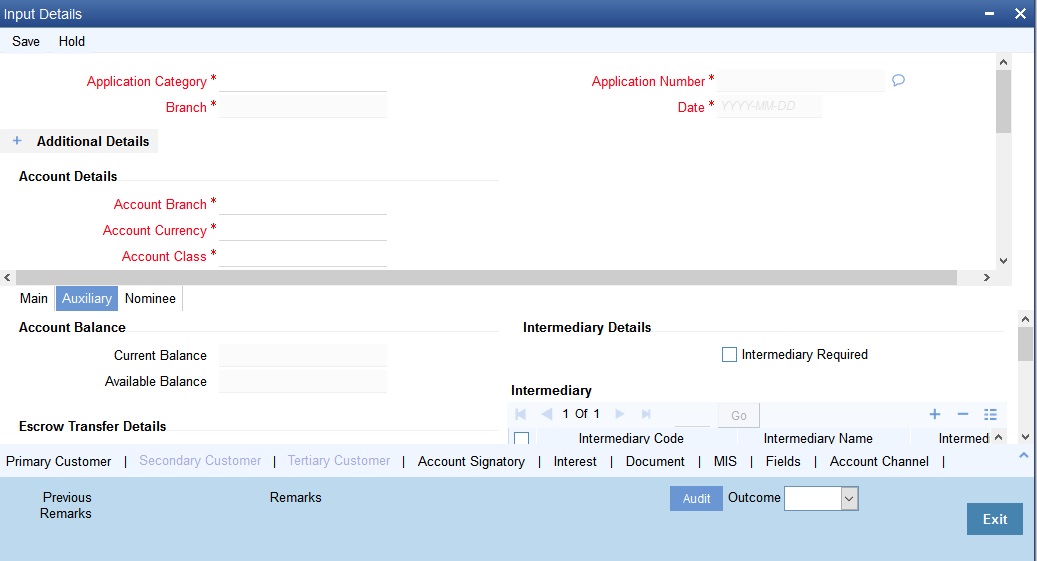
Task: Open the Account Channel section
Action: (x=879, y=461)
